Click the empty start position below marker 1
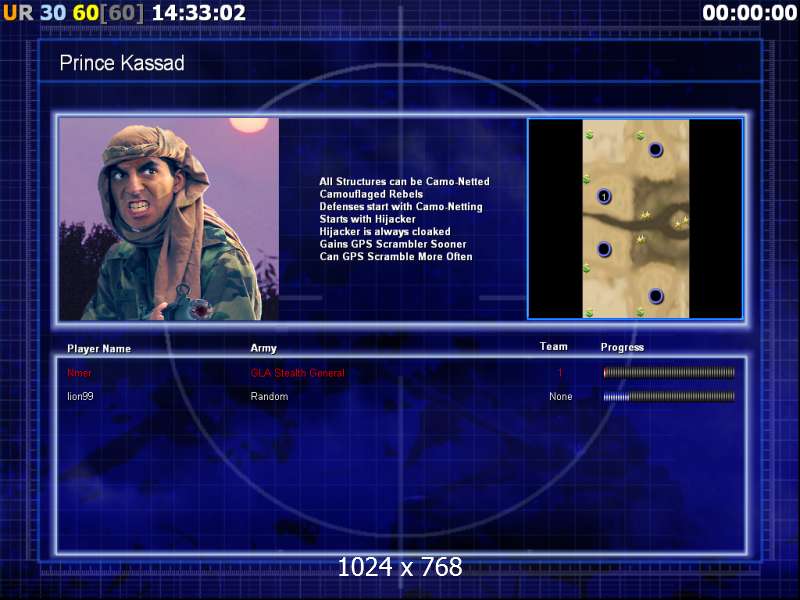The width and height of the screenshot is (800, 600). coord(604,248)
